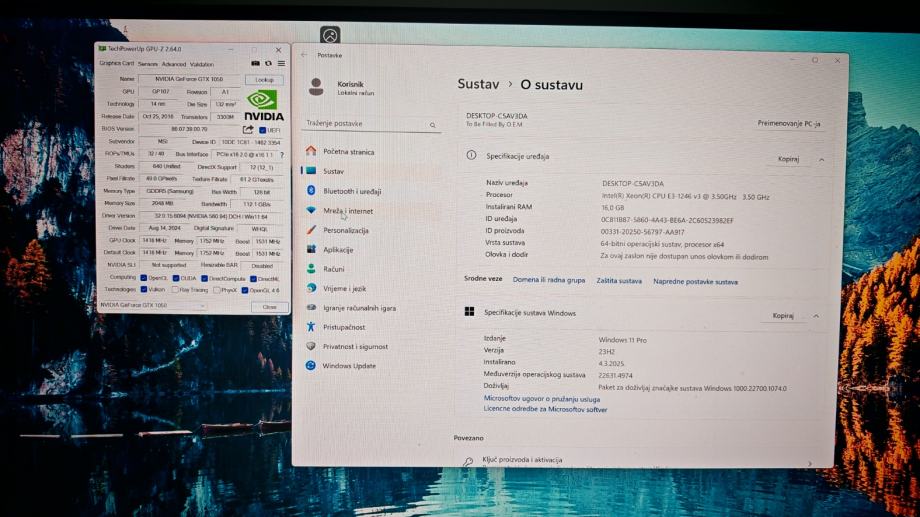This screenshot has height=517, width=920.
Task: Click the Windows 11 Pro edition value
Action: (623, 340)
